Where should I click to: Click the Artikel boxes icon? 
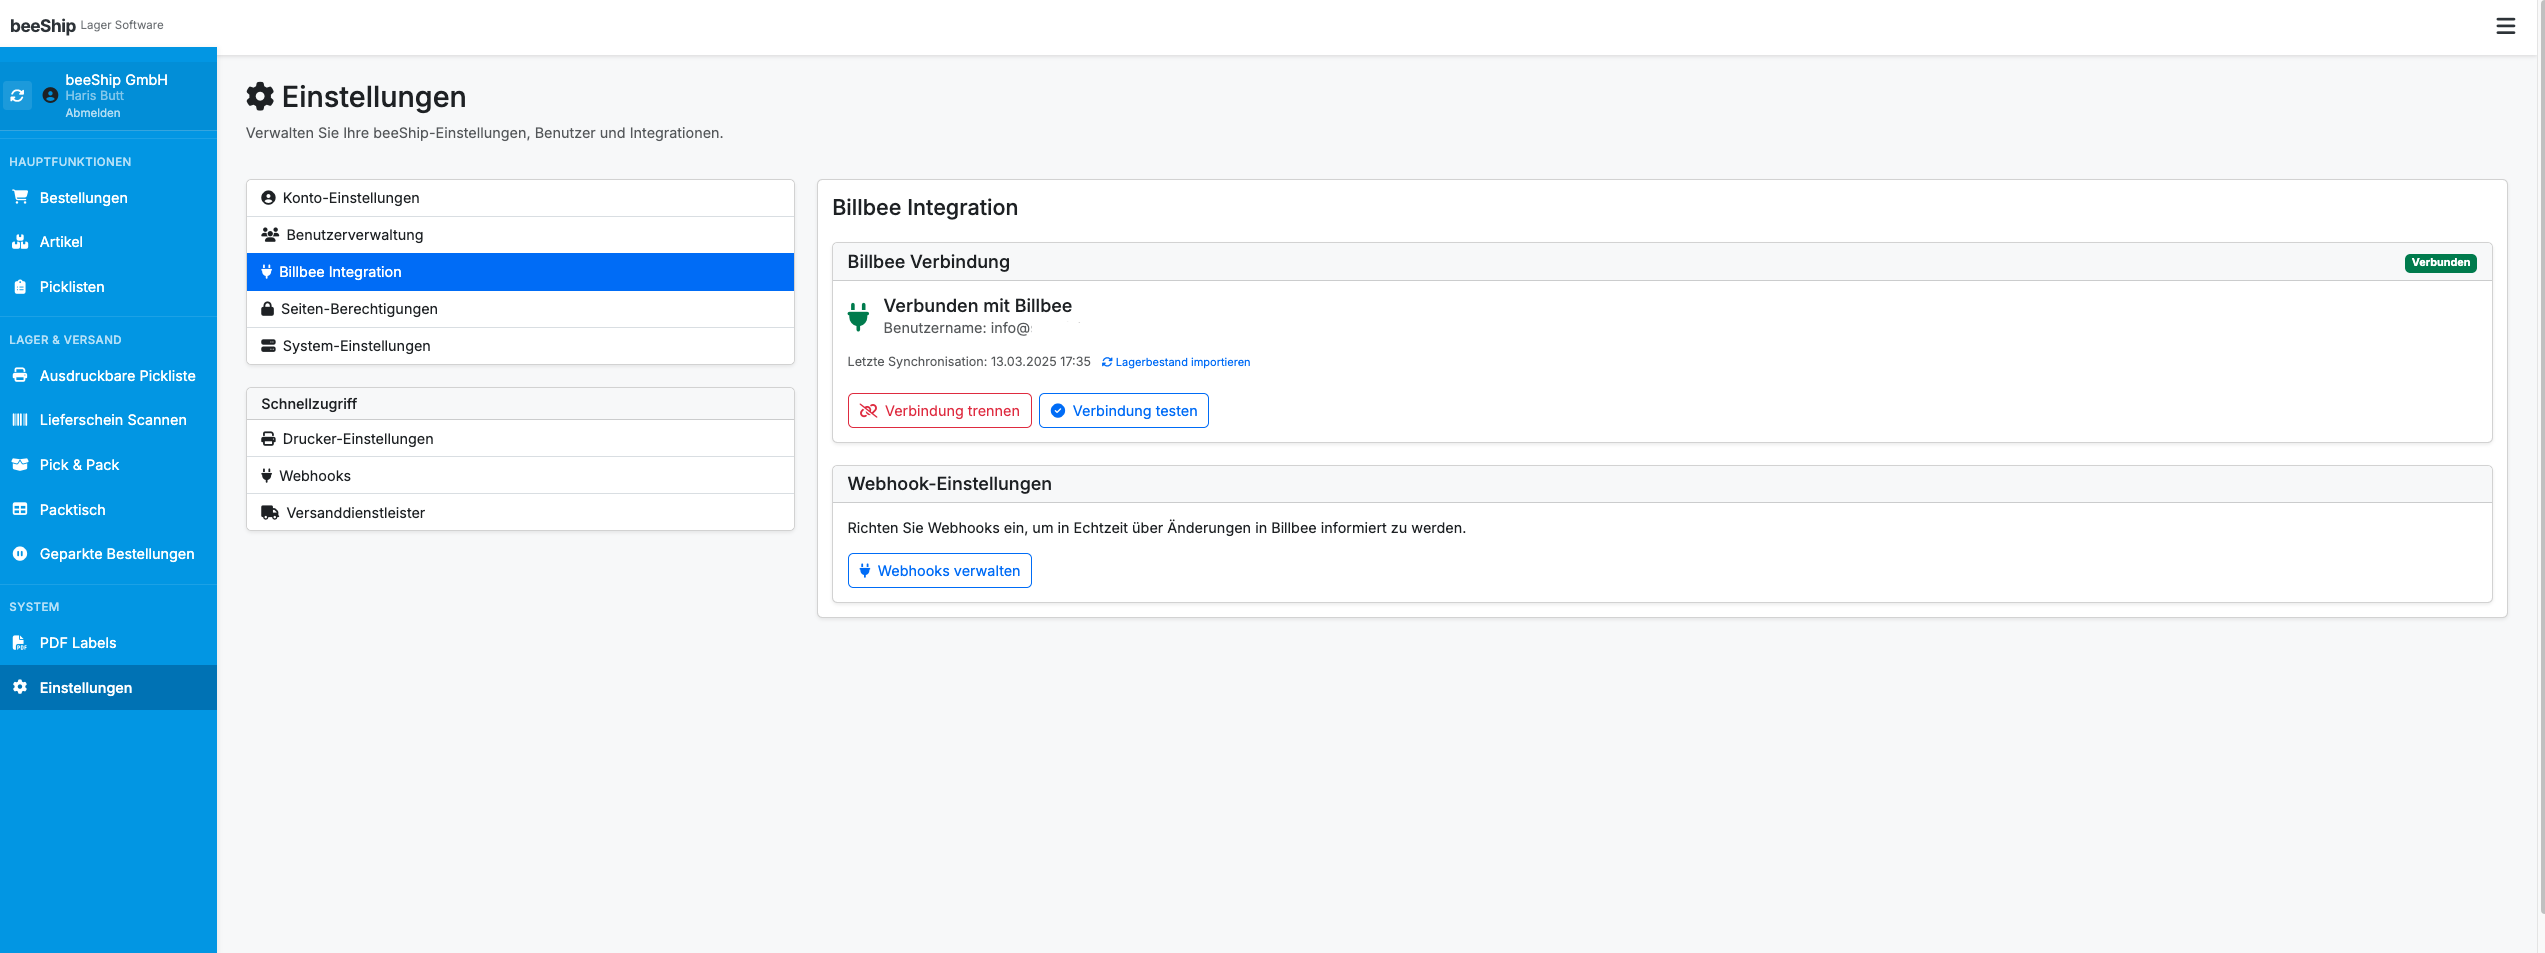coord(20,242)
